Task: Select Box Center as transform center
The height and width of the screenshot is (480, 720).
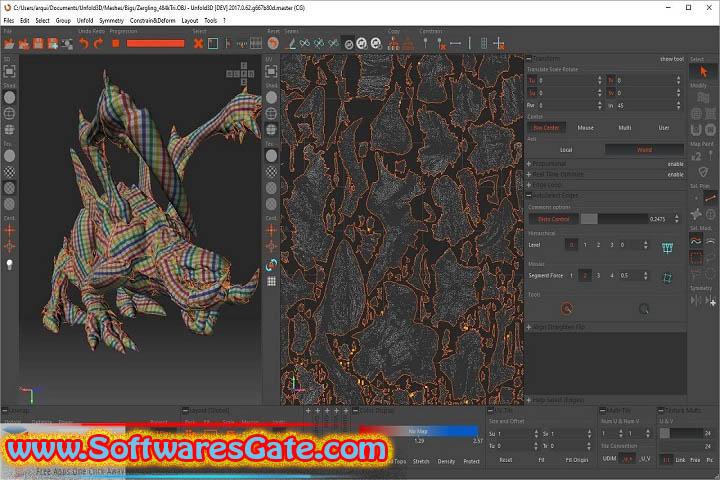Action: (x=546, y=128)
